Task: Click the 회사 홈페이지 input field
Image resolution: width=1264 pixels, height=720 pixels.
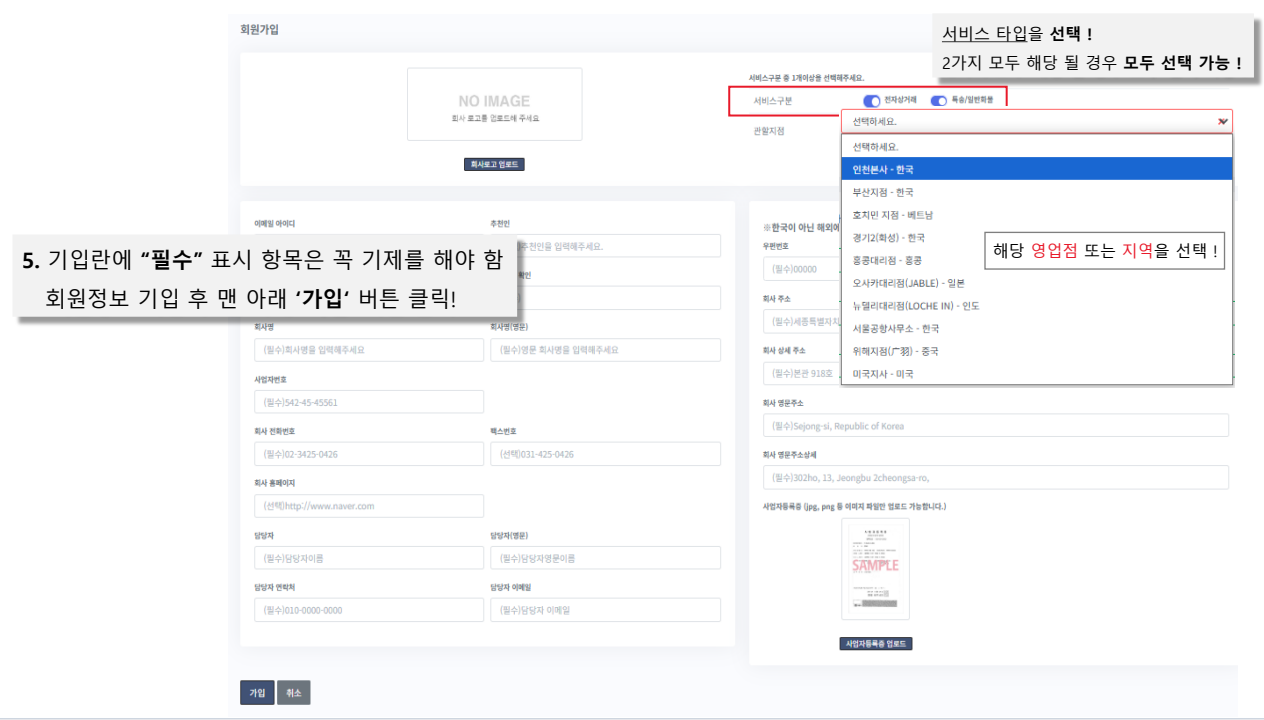Action: pos(369,506)
